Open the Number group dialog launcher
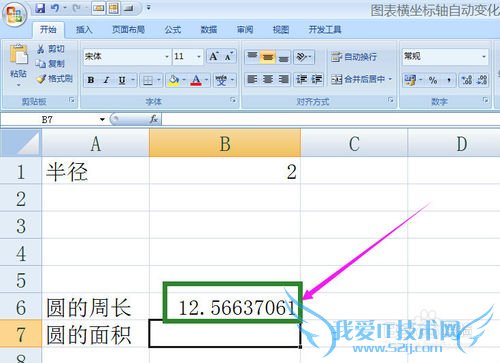 click(x=485, y=100)
